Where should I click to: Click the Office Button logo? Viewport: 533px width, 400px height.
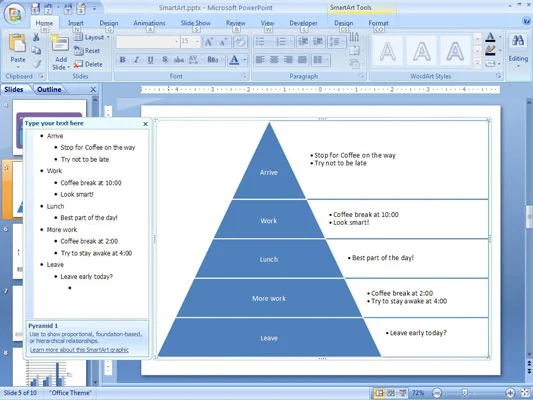(x=14, y=14)
